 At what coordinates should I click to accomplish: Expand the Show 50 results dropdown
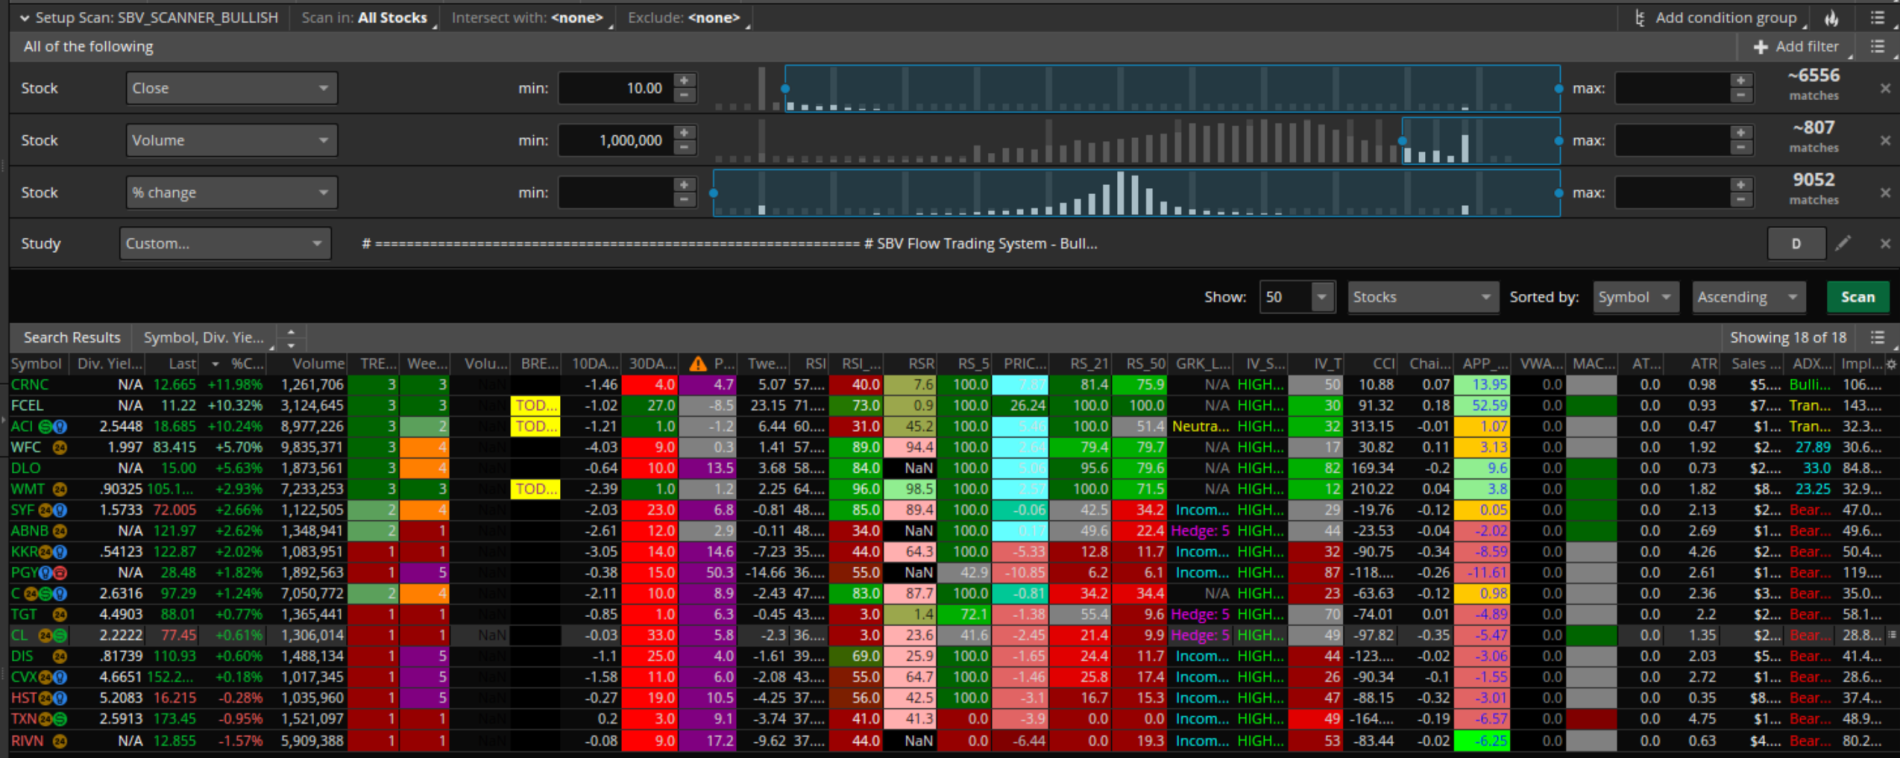coord(1321,297)
